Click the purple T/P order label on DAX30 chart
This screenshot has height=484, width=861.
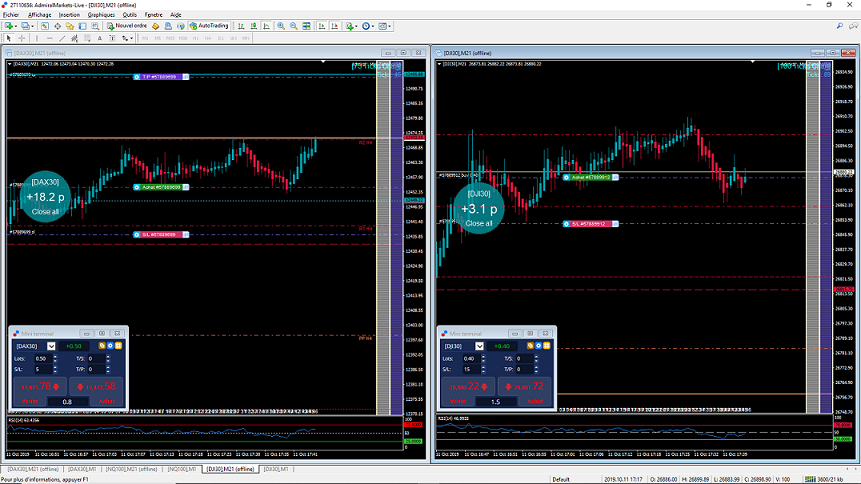click(x=161, y=77)
